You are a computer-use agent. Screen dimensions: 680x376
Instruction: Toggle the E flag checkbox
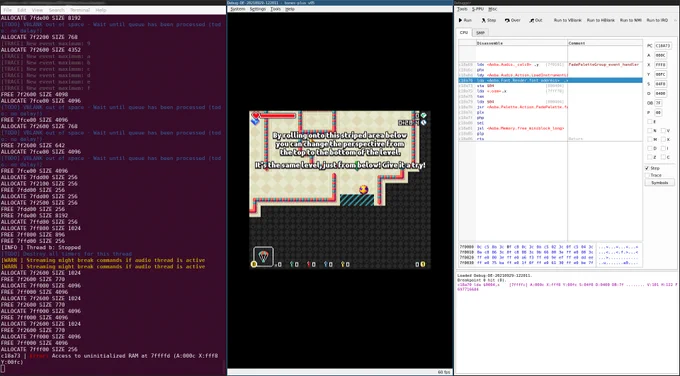coord(650,122)
